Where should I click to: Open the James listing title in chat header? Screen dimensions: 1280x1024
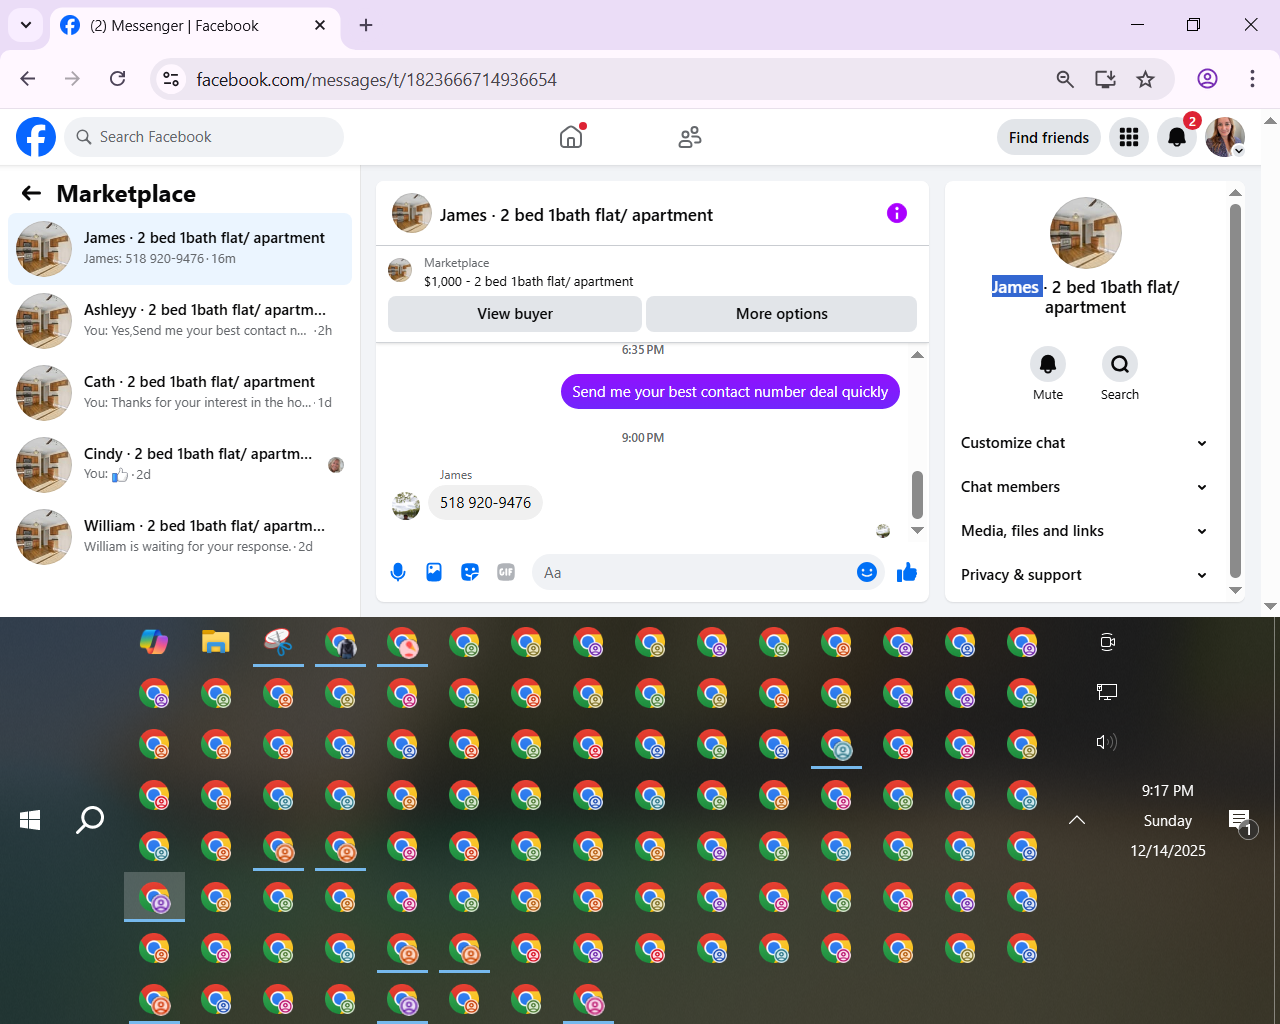tap(576, 215)
